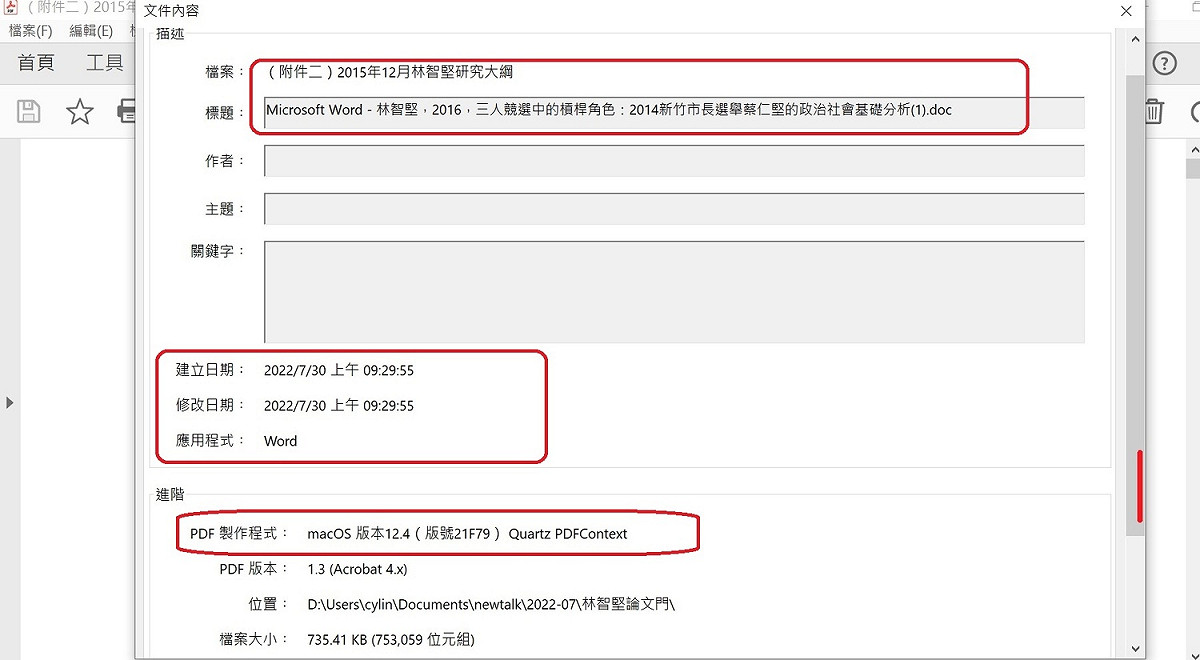Switch to the 首頁 tab in Acrobat

[37, 63]
